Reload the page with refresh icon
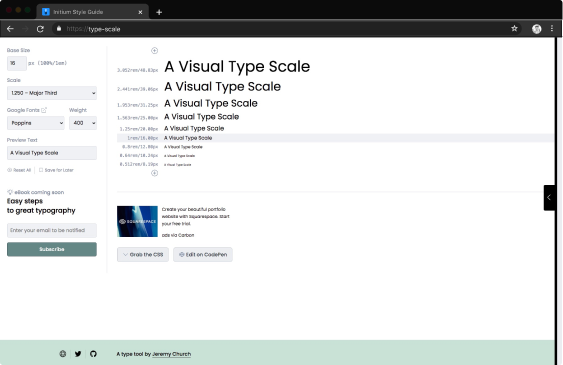 click(40, 29)
